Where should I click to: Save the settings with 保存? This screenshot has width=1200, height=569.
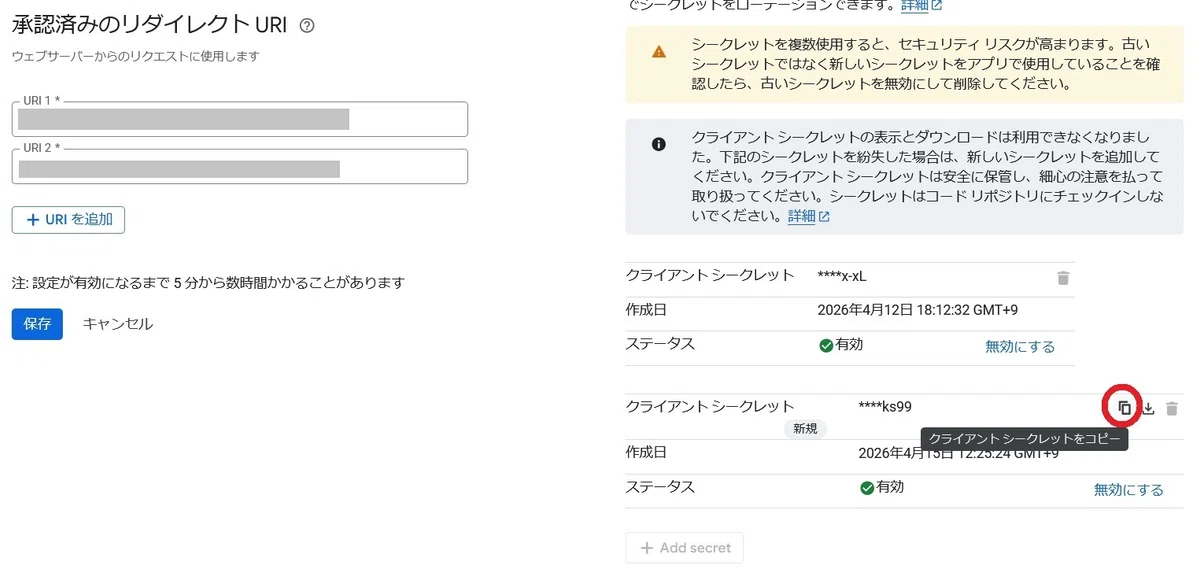(37, 324)
